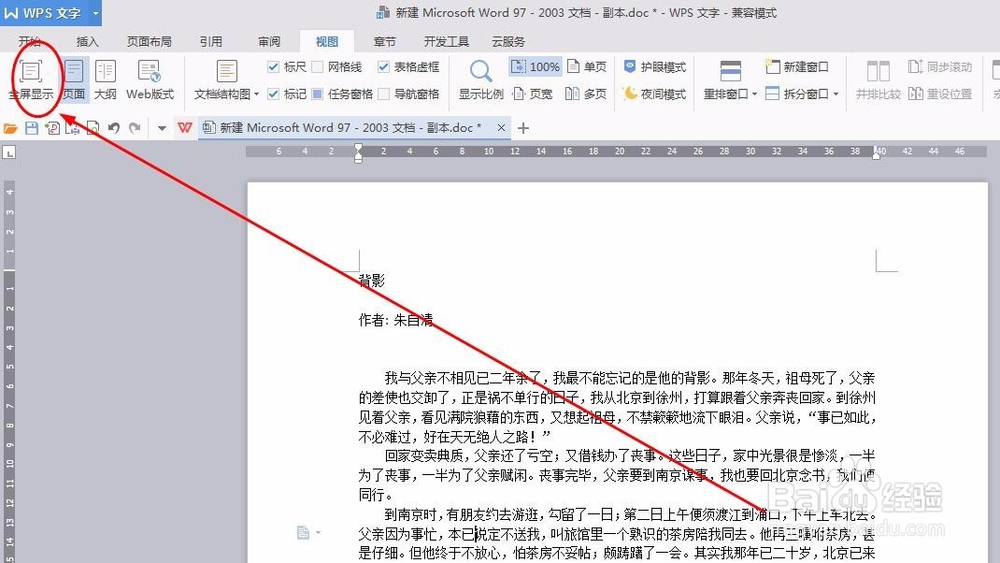1000x563 pixels.
Task: Expand 重排窗口 dropdown arrow
Action: 754,94
